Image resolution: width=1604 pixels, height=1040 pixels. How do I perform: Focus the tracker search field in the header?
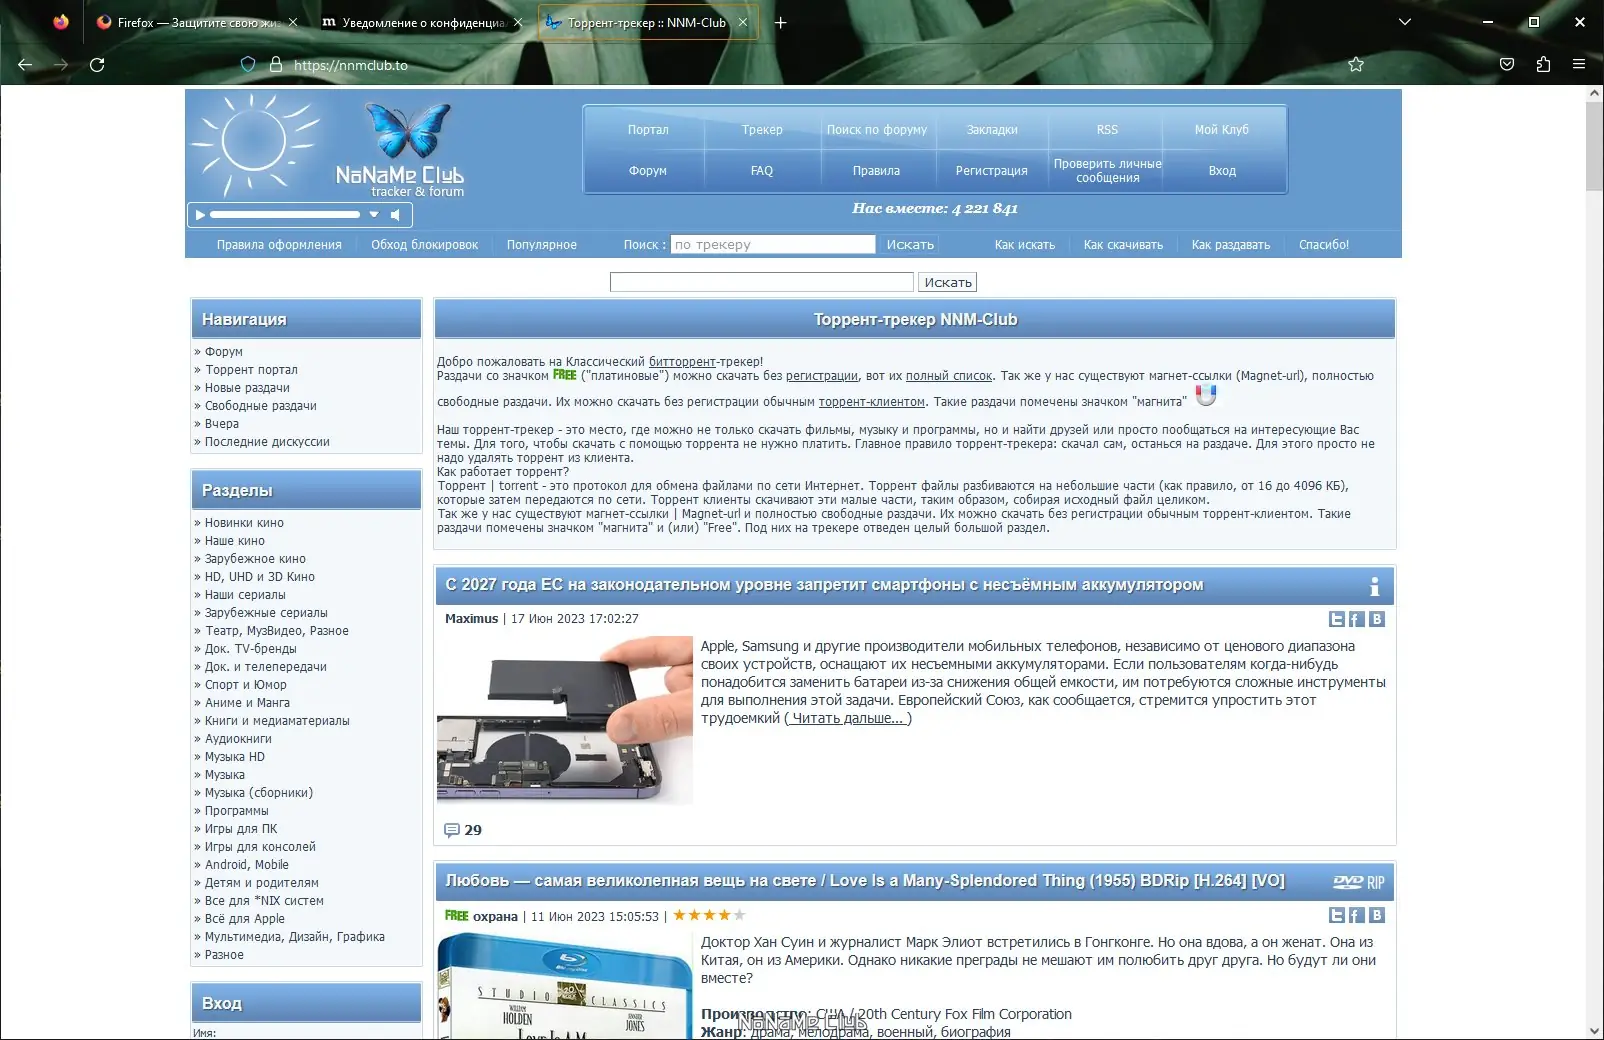tap(773, 245)
